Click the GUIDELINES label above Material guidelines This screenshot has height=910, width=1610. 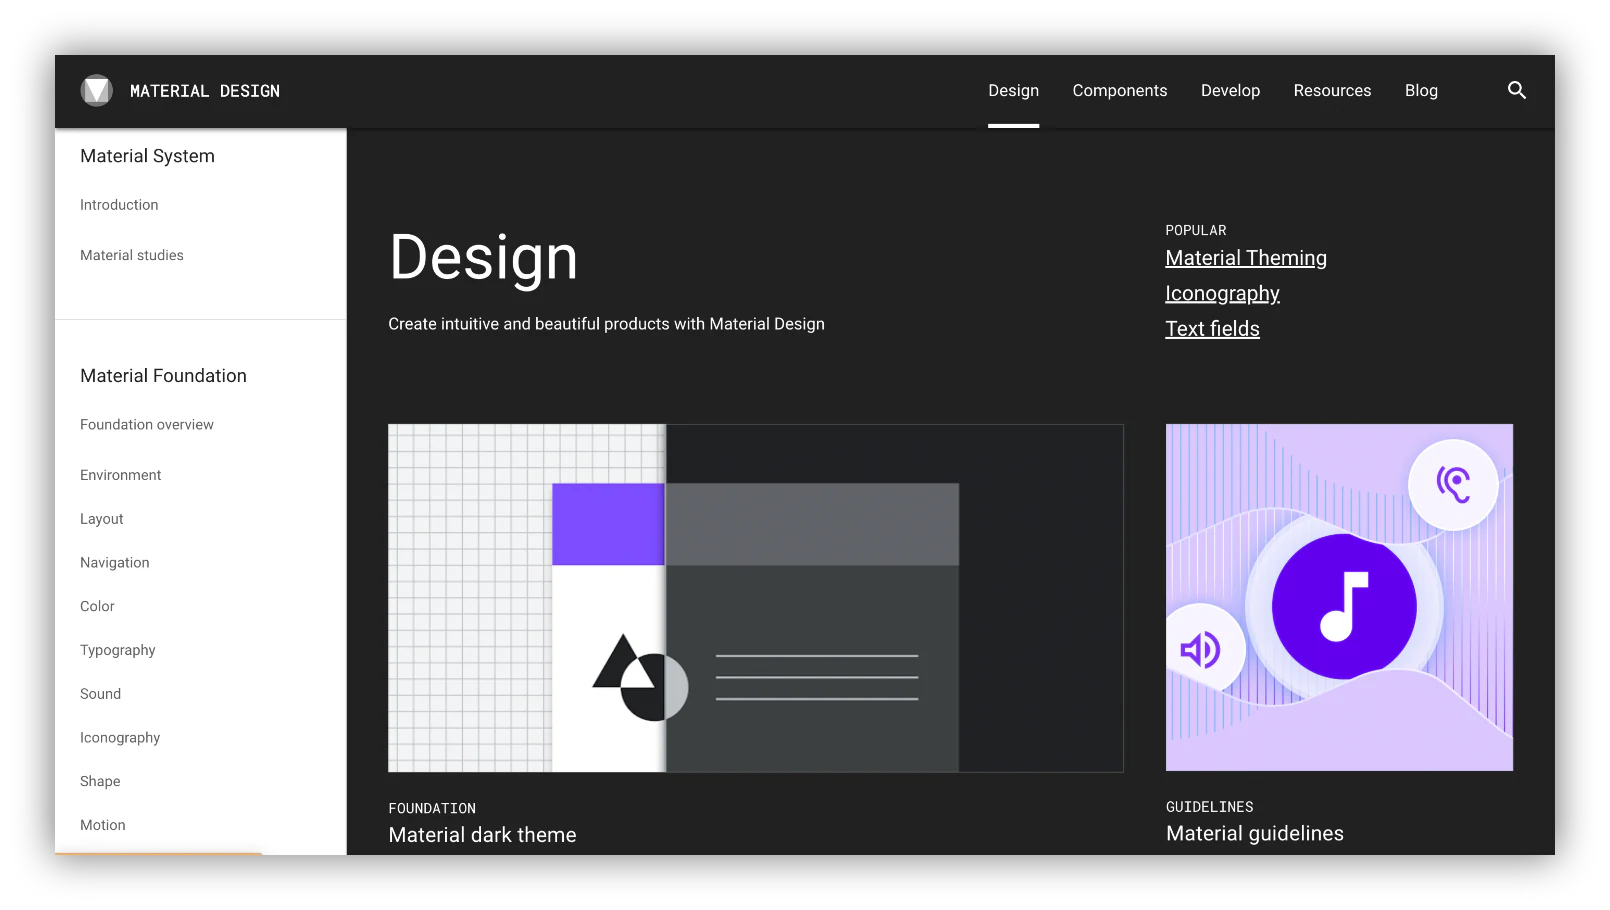[1210, 807]
